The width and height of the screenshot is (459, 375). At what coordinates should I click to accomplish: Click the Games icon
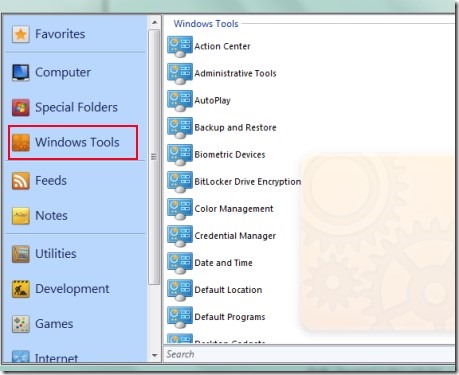tap(21, 324)
